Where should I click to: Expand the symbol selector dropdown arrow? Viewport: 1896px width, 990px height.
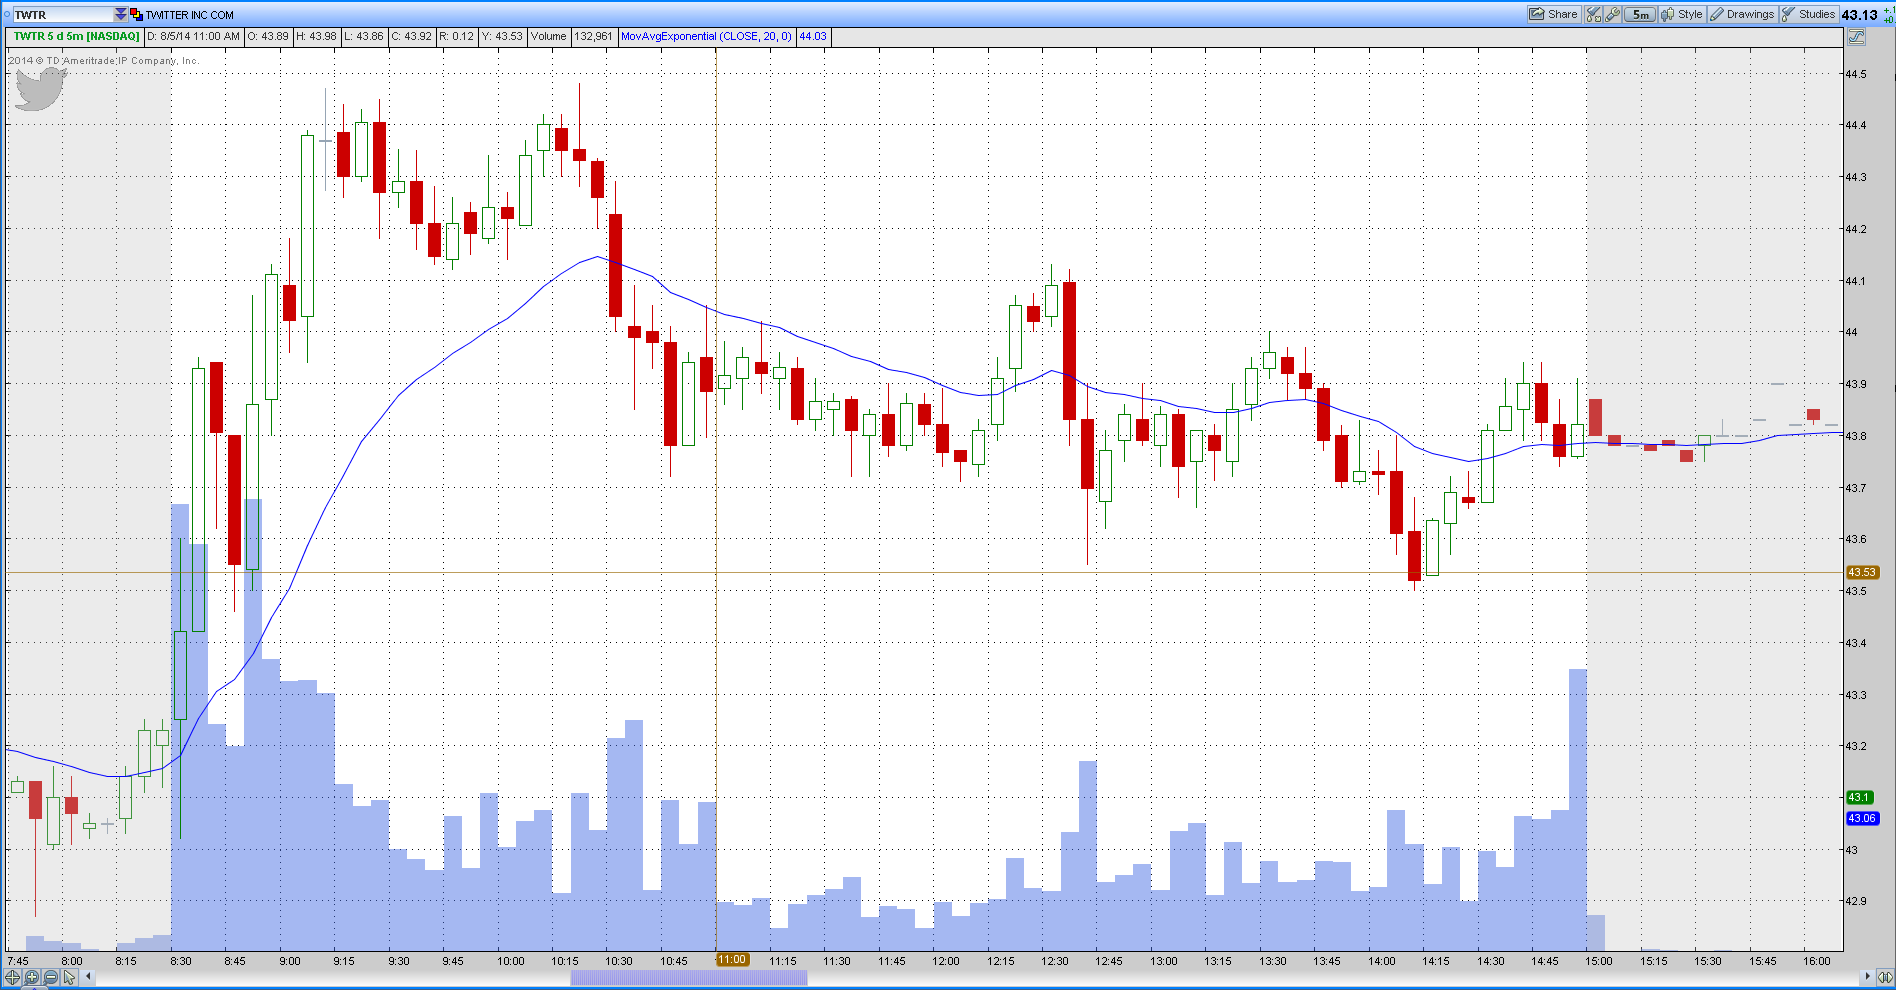(x=121, y=15)
